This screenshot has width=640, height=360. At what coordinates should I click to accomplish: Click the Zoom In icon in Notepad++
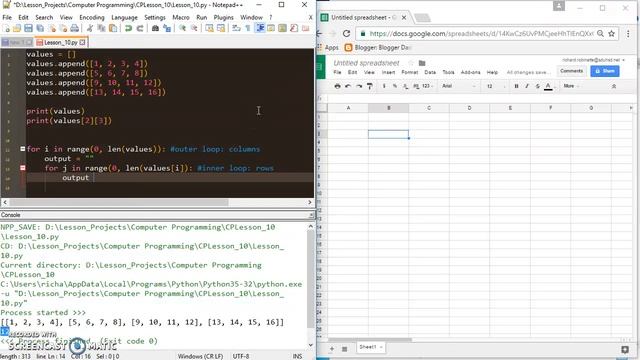pyautogui.click(x=182, y=28)
